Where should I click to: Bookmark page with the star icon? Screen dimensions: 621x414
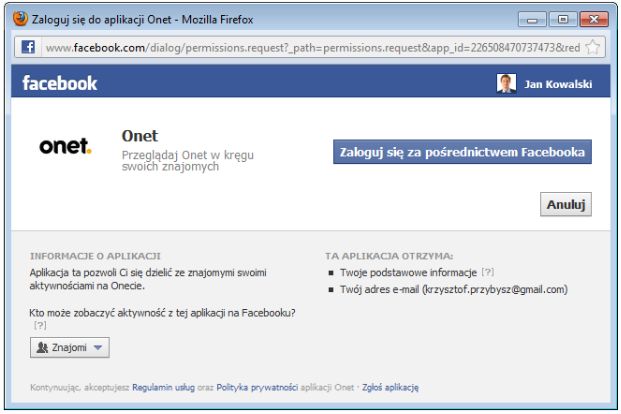(x=592, y=47)
